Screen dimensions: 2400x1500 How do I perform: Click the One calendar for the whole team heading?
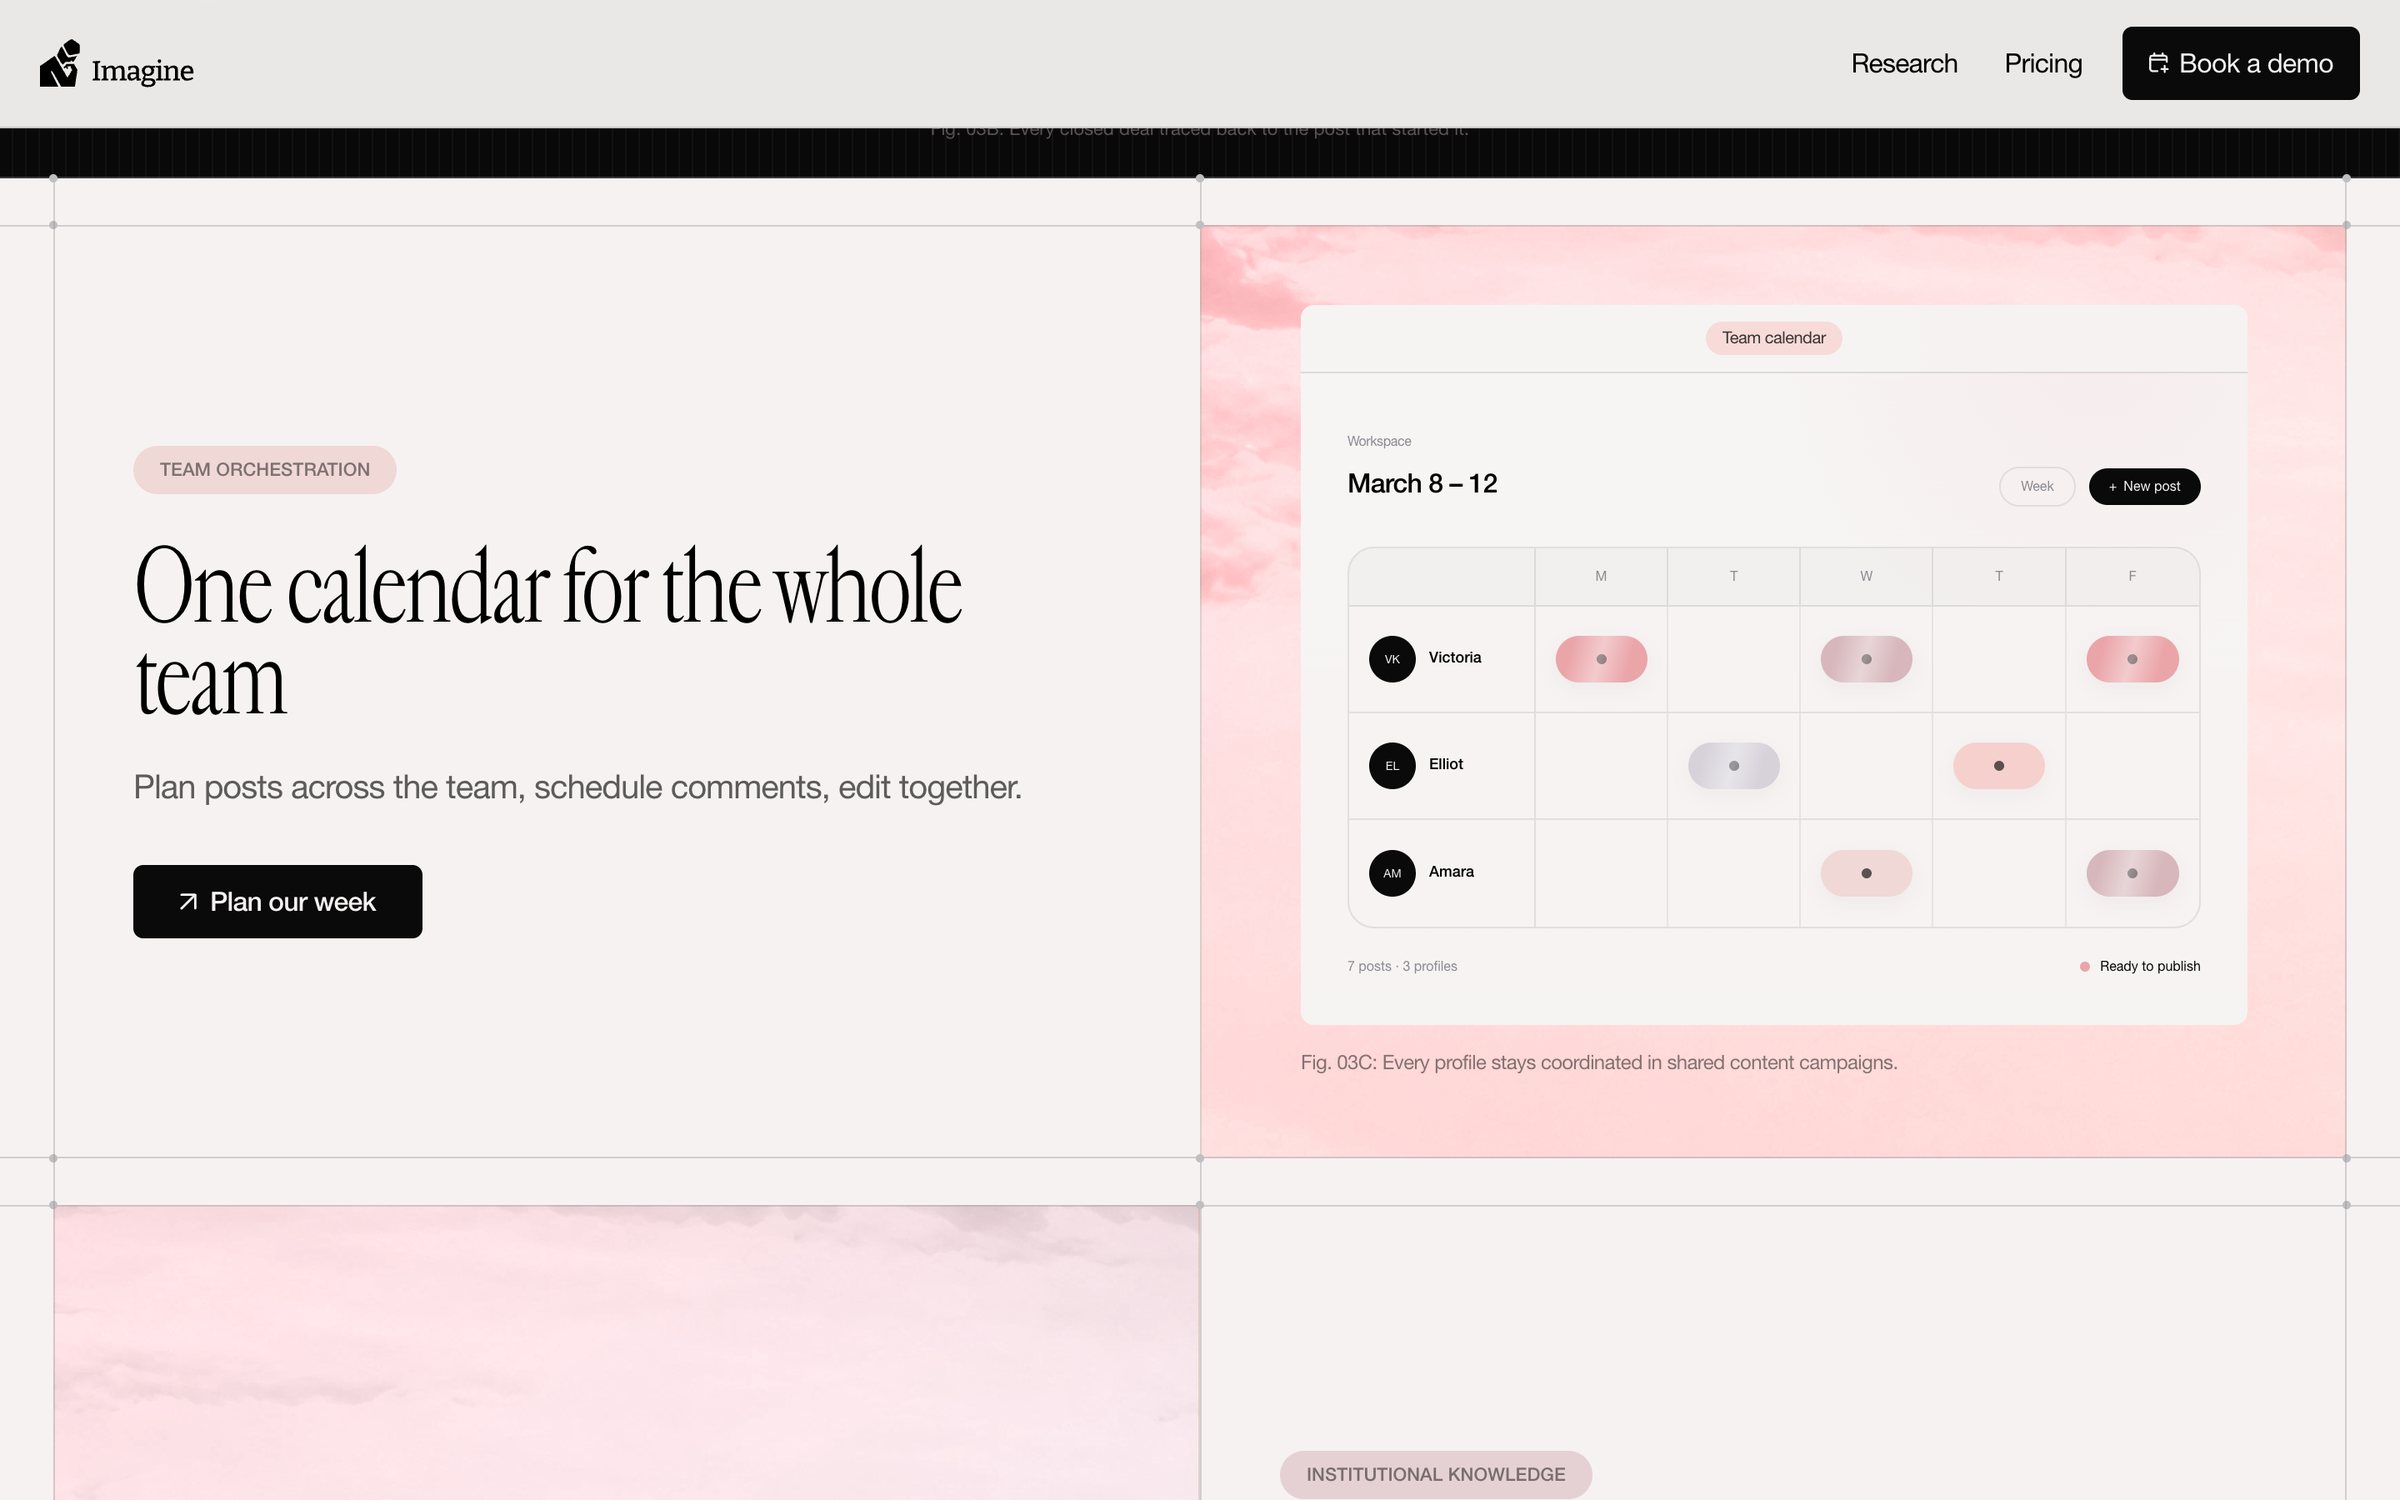[x=548, y=632]
